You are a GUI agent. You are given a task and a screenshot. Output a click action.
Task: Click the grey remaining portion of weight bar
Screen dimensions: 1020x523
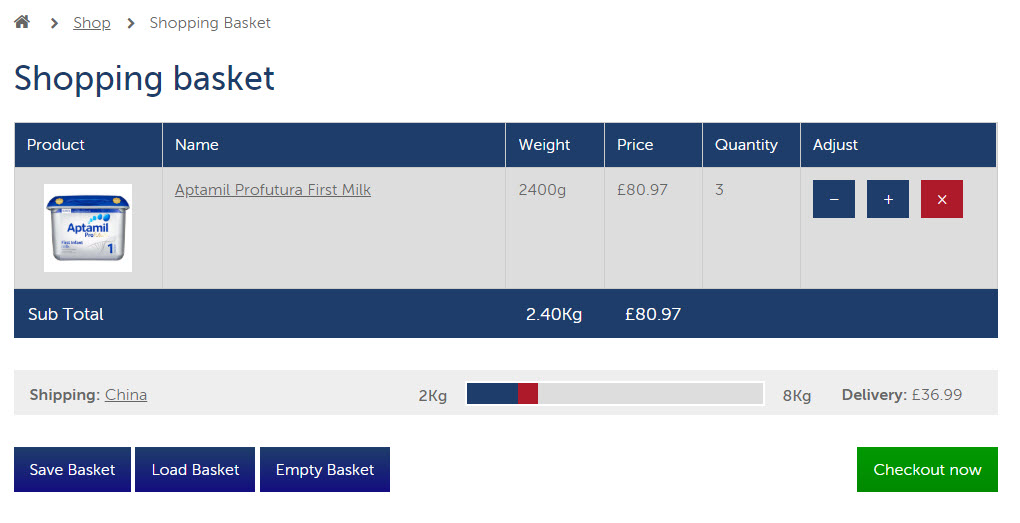tap(651, 394)
